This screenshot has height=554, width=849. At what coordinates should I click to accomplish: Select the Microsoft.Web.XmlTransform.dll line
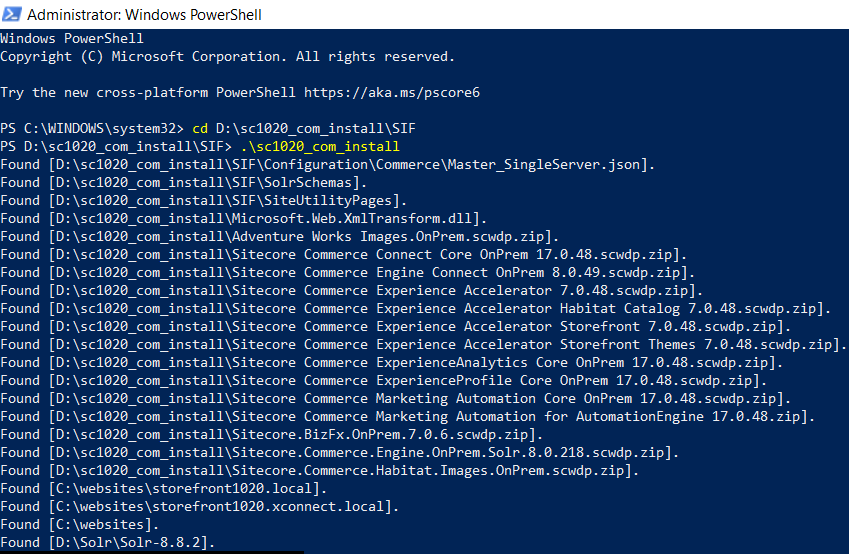(x=244, y=218)
